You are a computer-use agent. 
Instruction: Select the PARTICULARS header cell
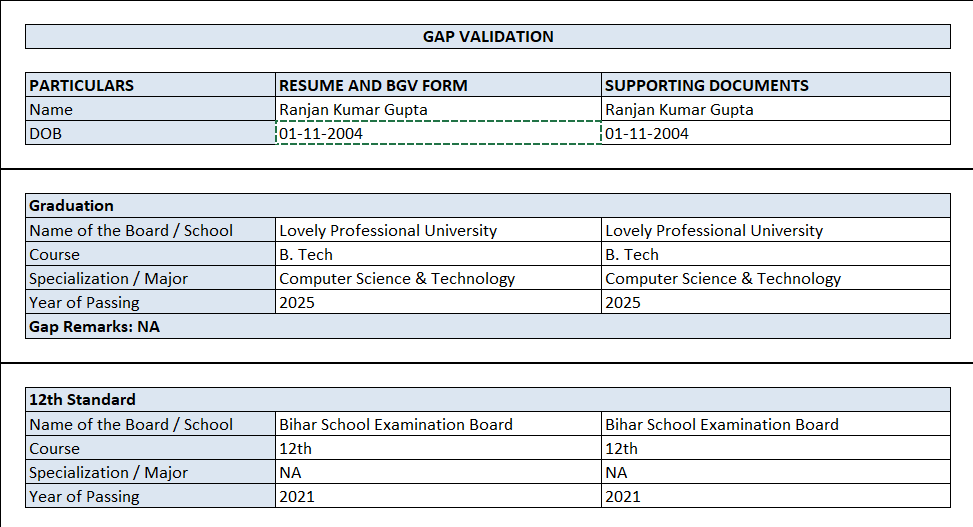150,85
